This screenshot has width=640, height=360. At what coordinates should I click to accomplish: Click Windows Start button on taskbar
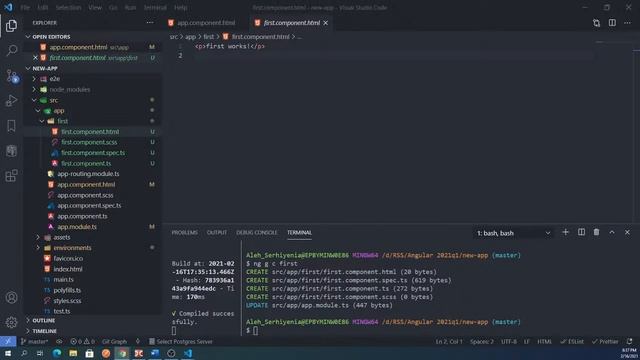pyautogui.click(x=8, y=353)
